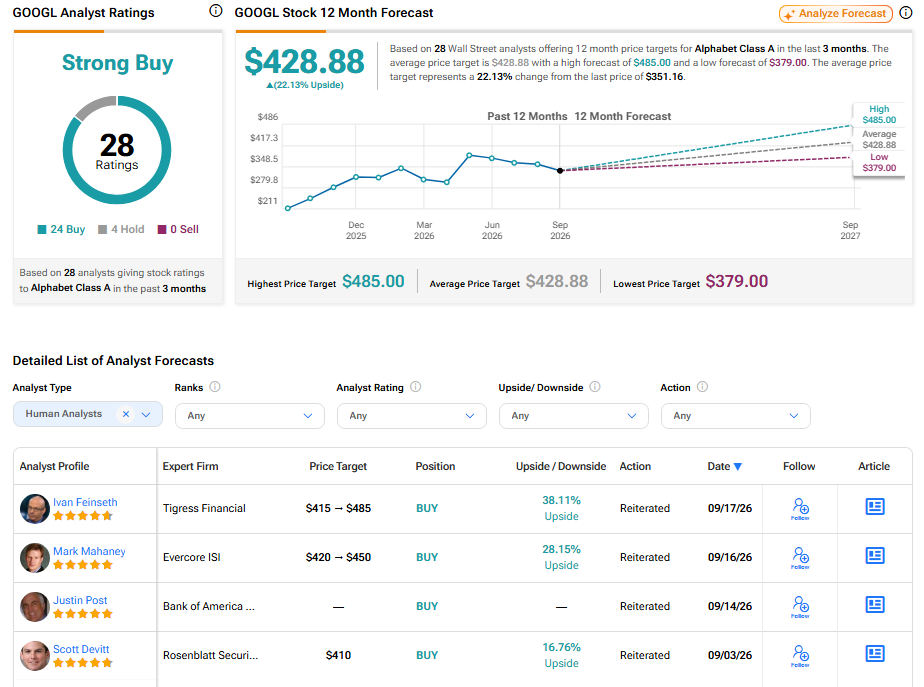
Task: Click the Price Target column header
Action: (x=338, y=466)
